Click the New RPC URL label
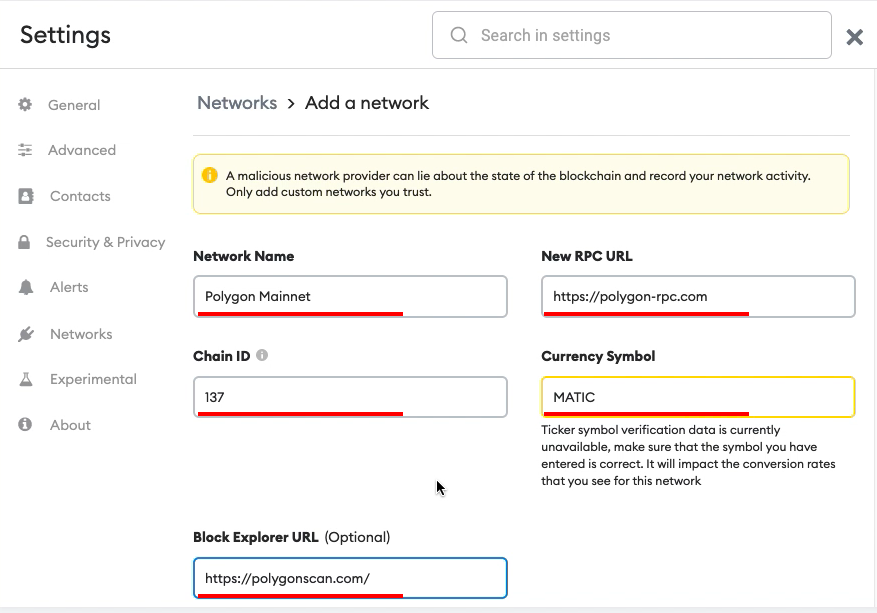This screenshot has width=877, height=613. pos(587,256)
